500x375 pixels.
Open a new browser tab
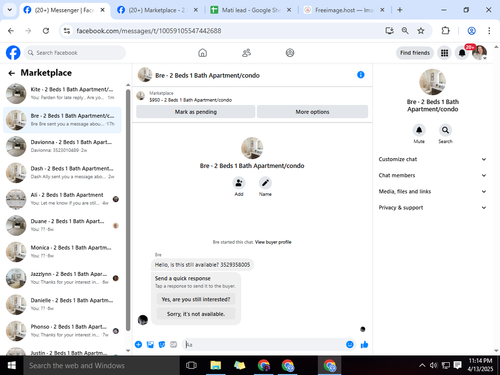click(400, 10)
